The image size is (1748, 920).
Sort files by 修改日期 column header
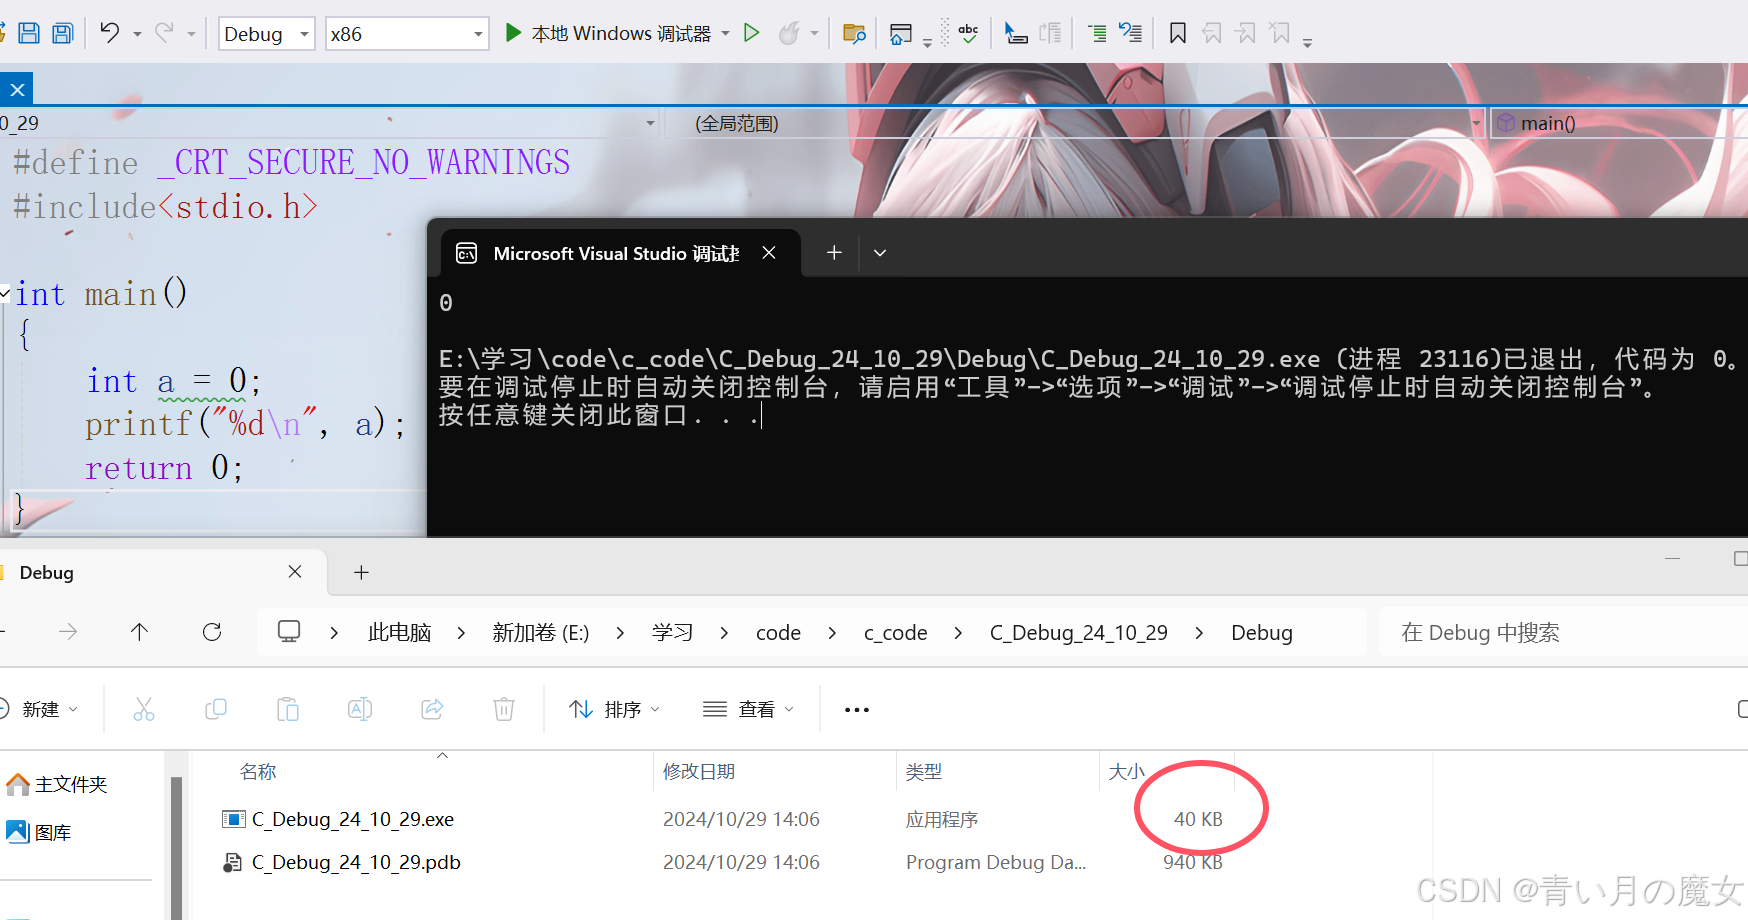pyautogui.click(x=699, y=771)
